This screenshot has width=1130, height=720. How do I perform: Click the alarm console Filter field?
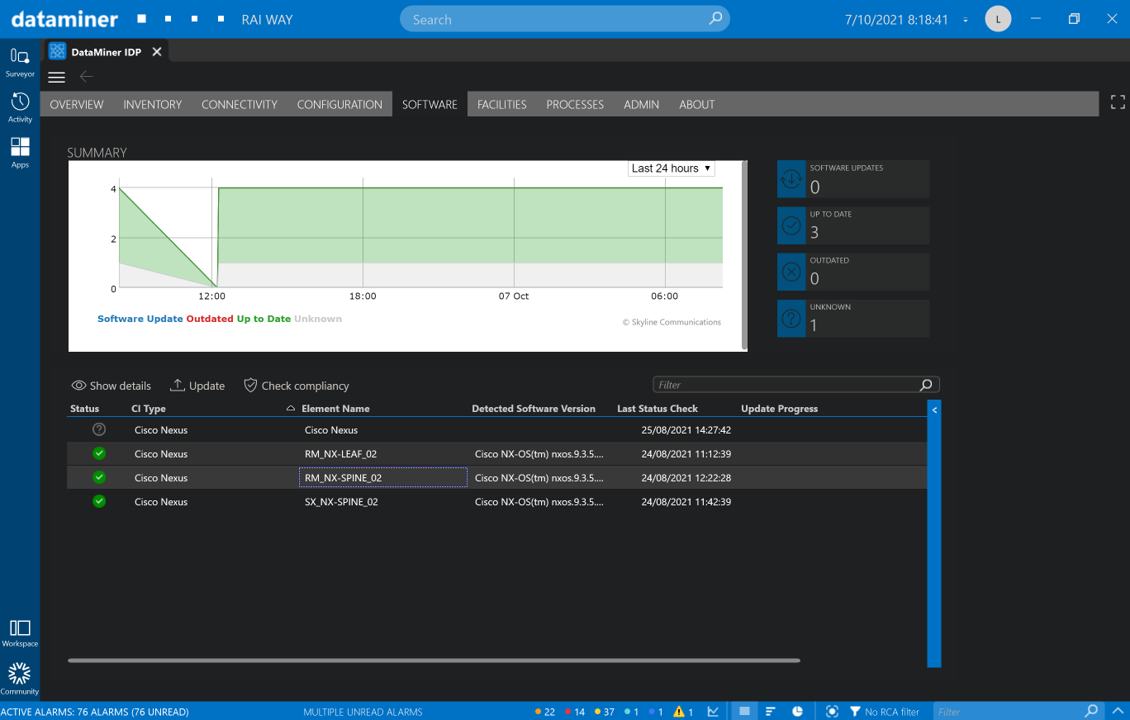[x=1018, y=711]
